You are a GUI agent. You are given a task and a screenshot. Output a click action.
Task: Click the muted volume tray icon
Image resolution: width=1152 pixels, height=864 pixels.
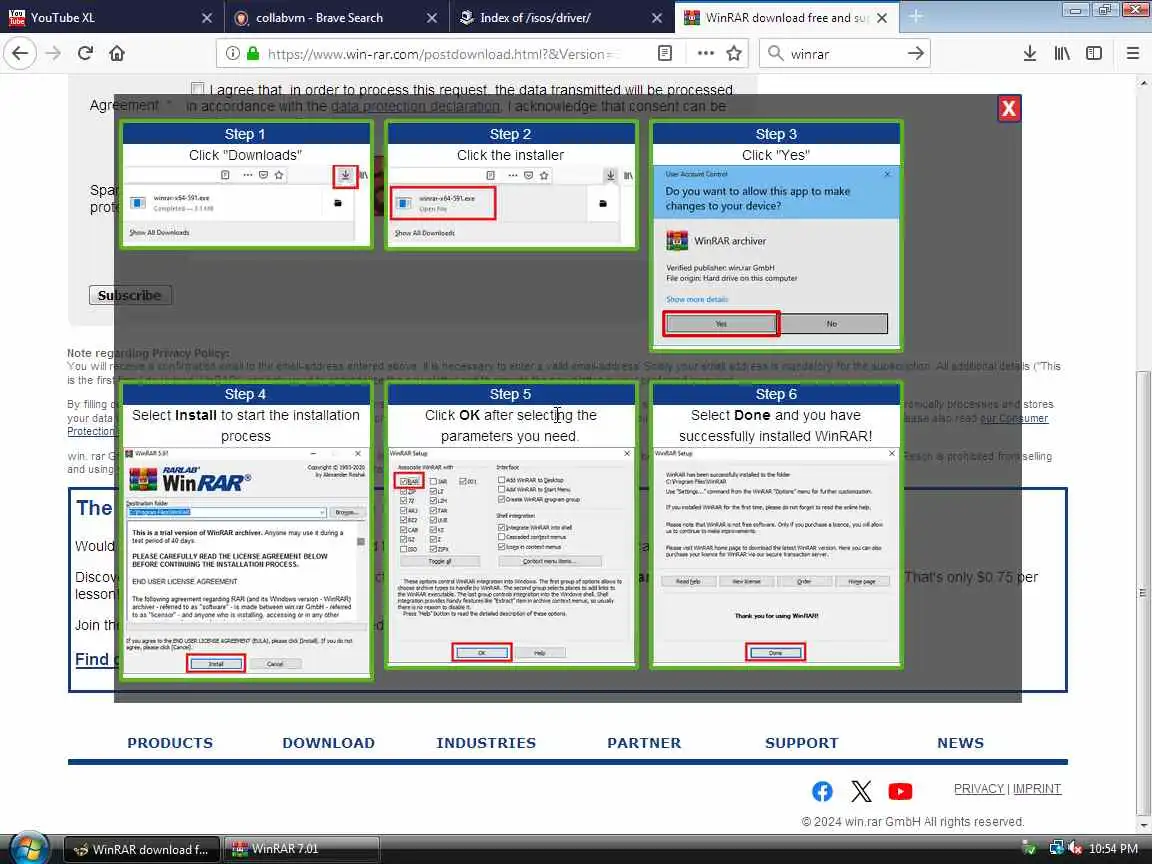[x=1075, y=849]
